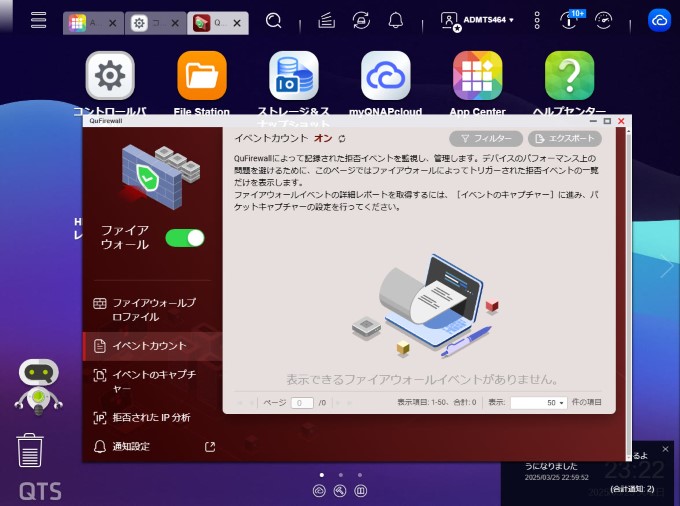680x506 pixels.
Task: Open background tasks icon in top bar
Action: tap(326, 20)
